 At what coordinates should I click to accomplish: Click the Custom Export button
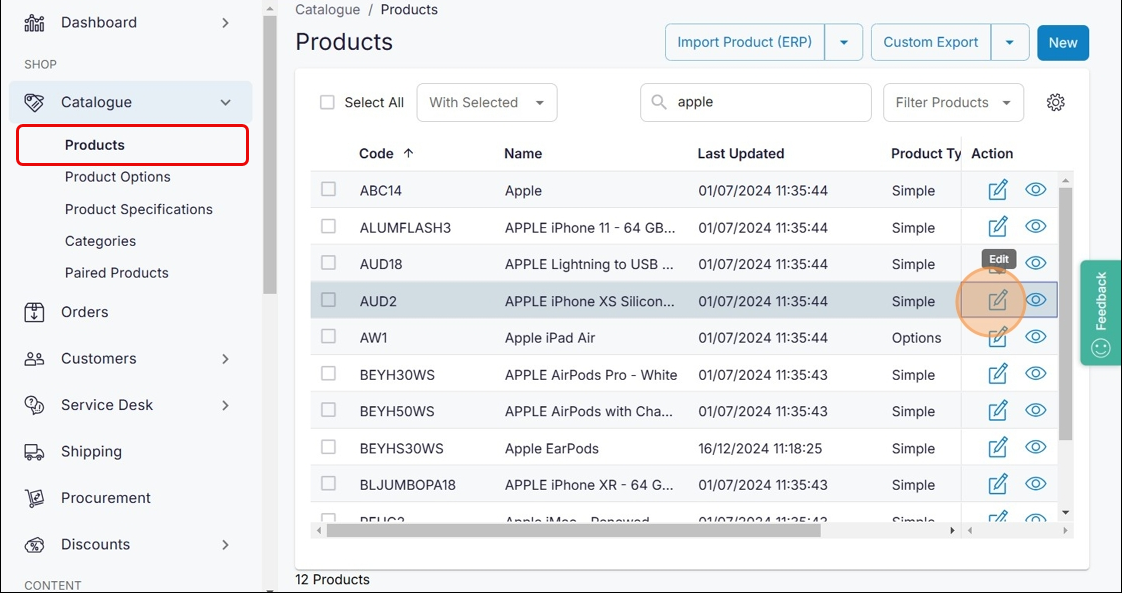coord(930,42)
